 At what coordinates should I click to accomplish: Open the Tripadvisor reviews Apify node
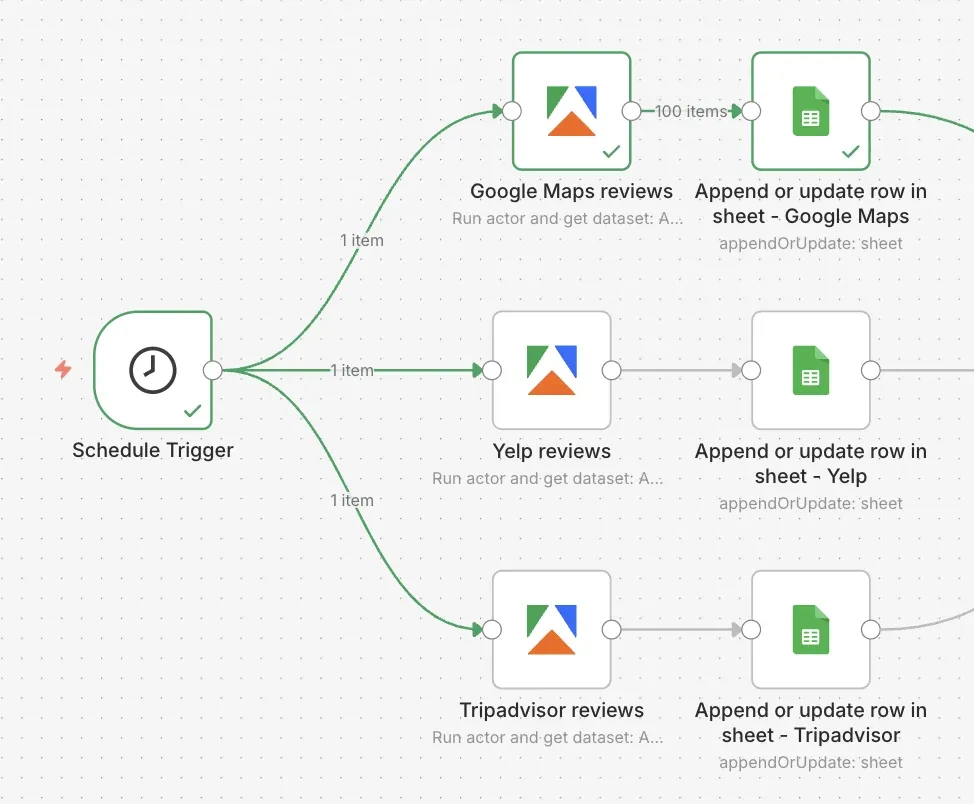tap(552, 629)
